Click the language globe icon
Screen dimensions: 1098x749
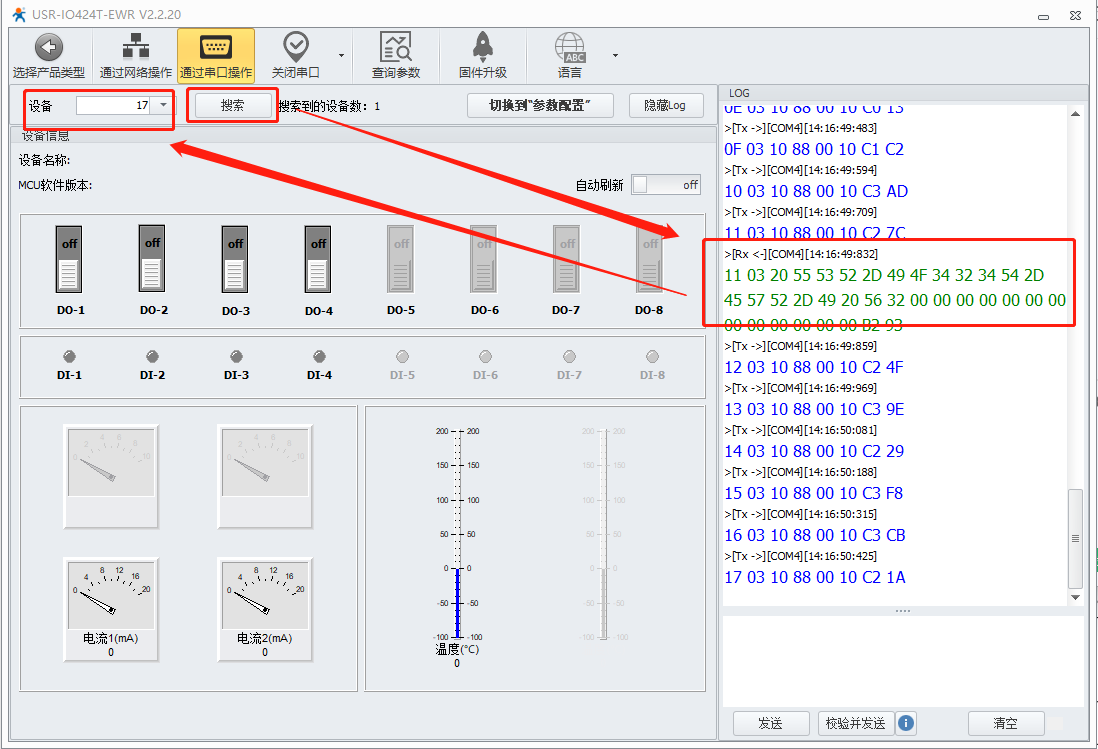(x=570, y=48)
